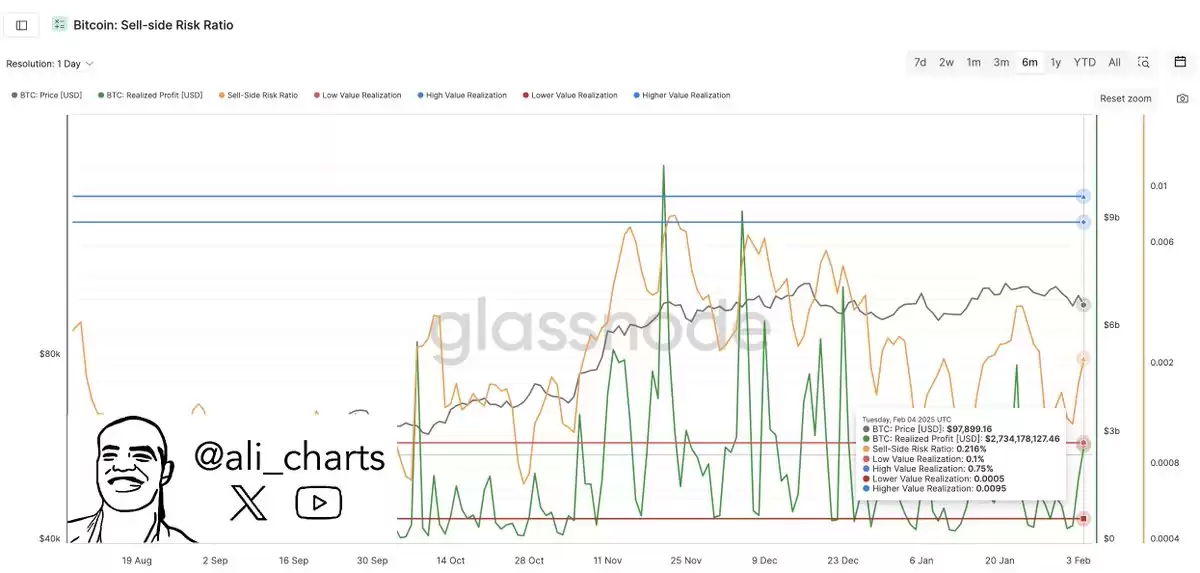The width and height of the screenshot is (1200, 573).
Task: Toggle Low Value Realization legend entry
Action: [x=357, y=96]
